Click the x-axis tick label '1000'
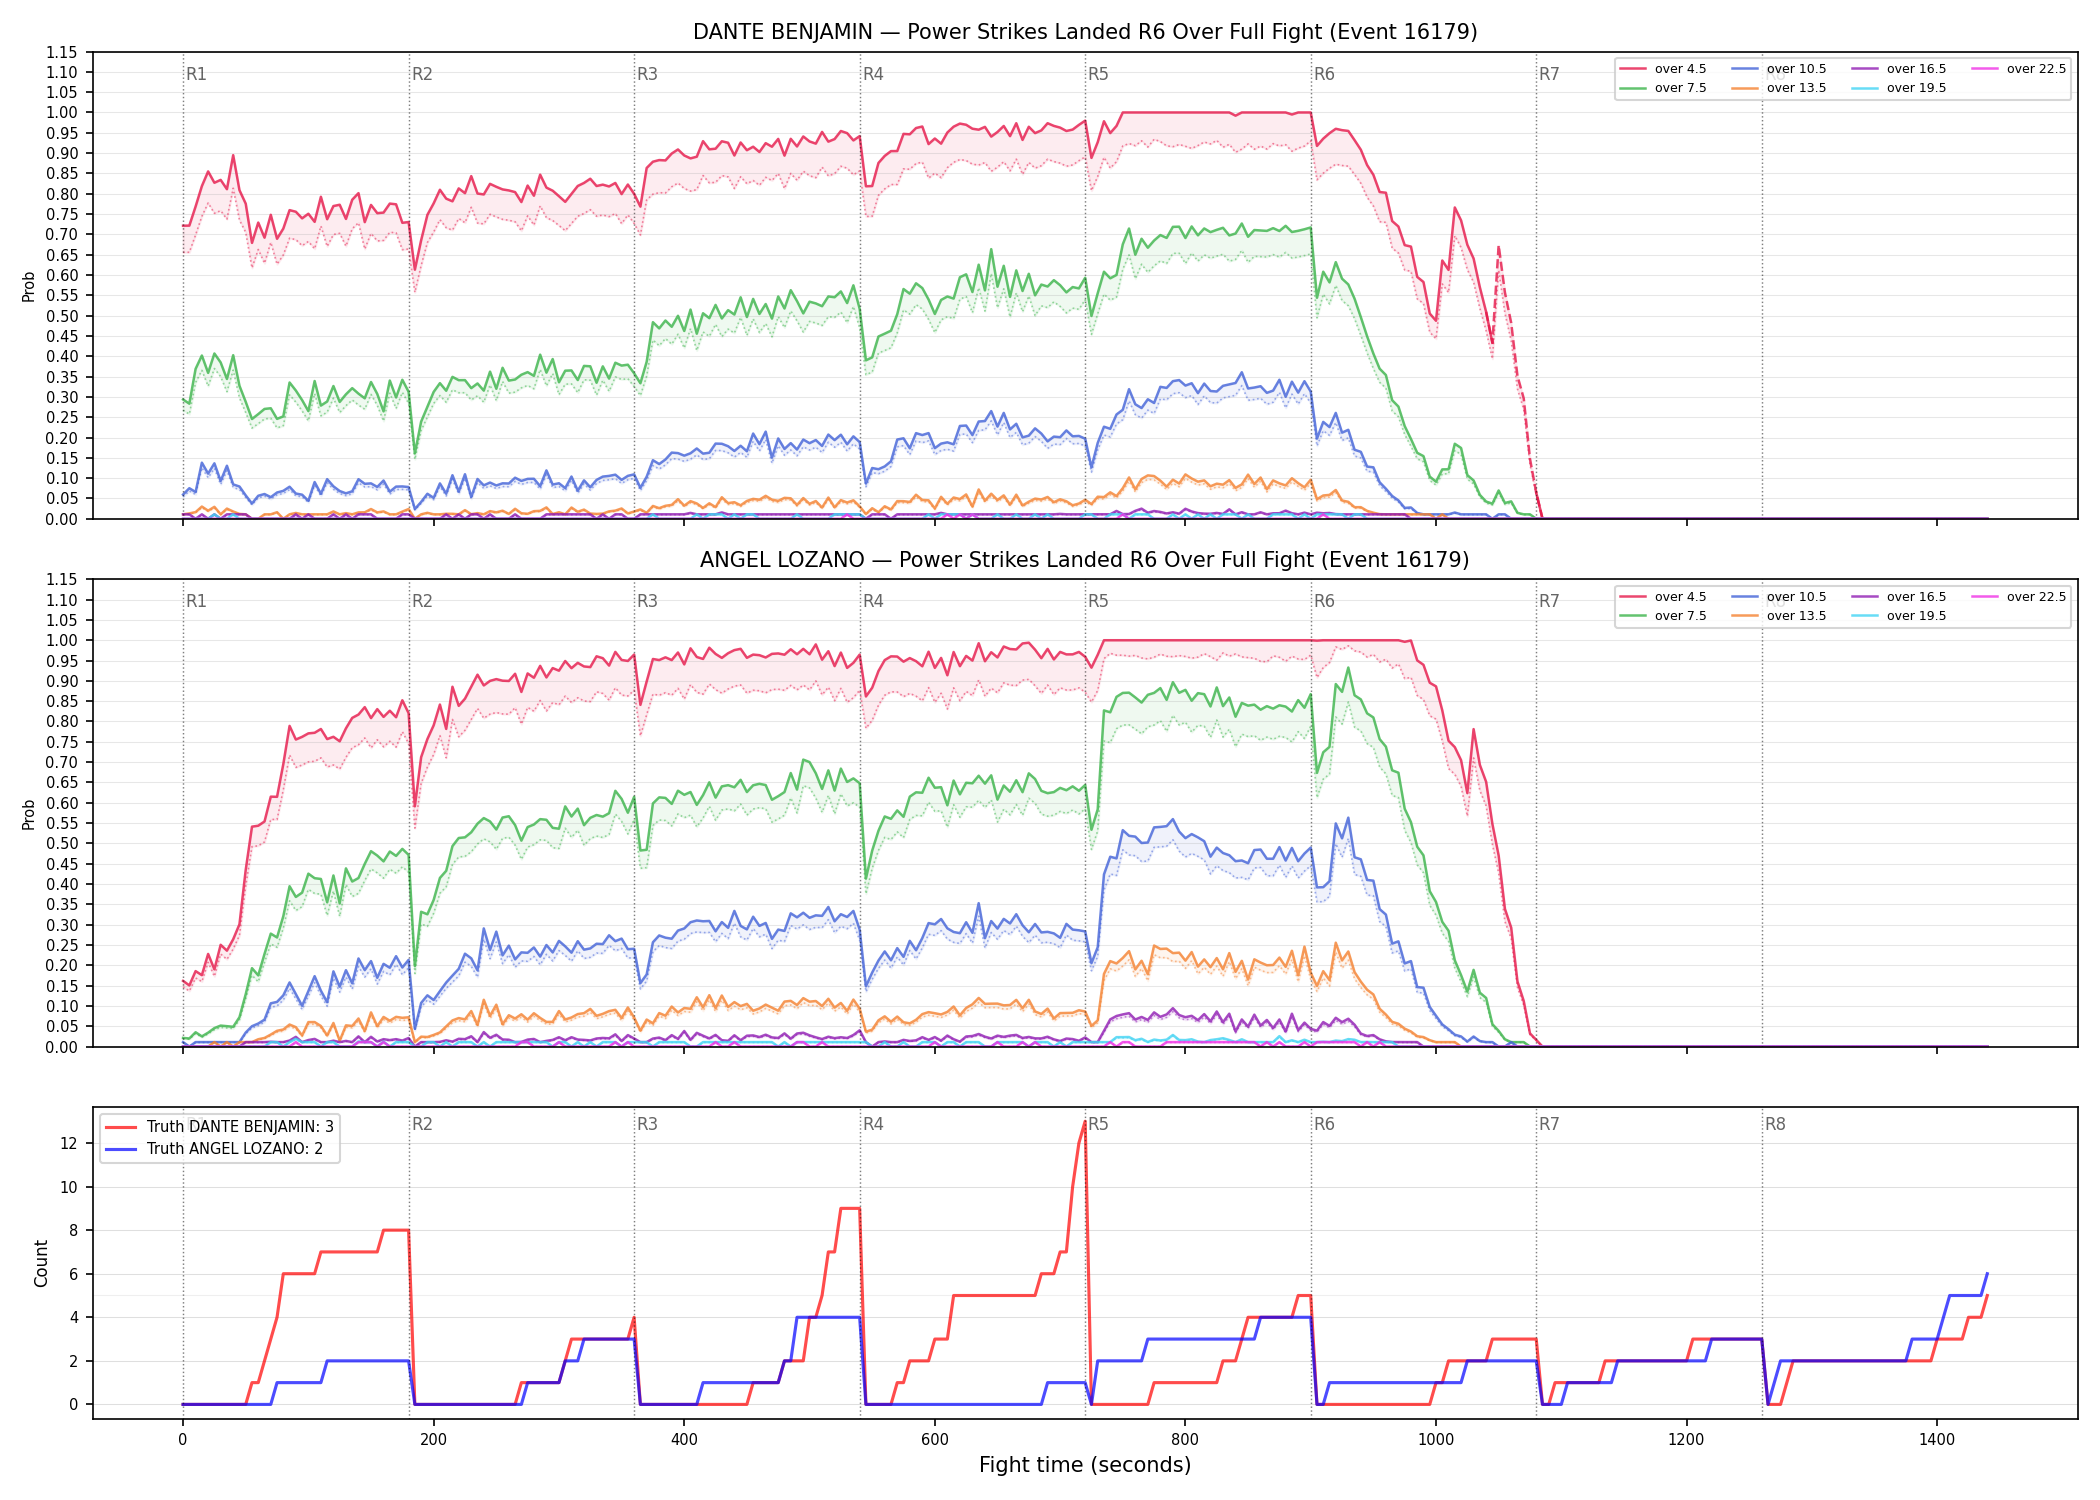The height and width of the screenshot is (1500, 2100). point(1436,1440)
